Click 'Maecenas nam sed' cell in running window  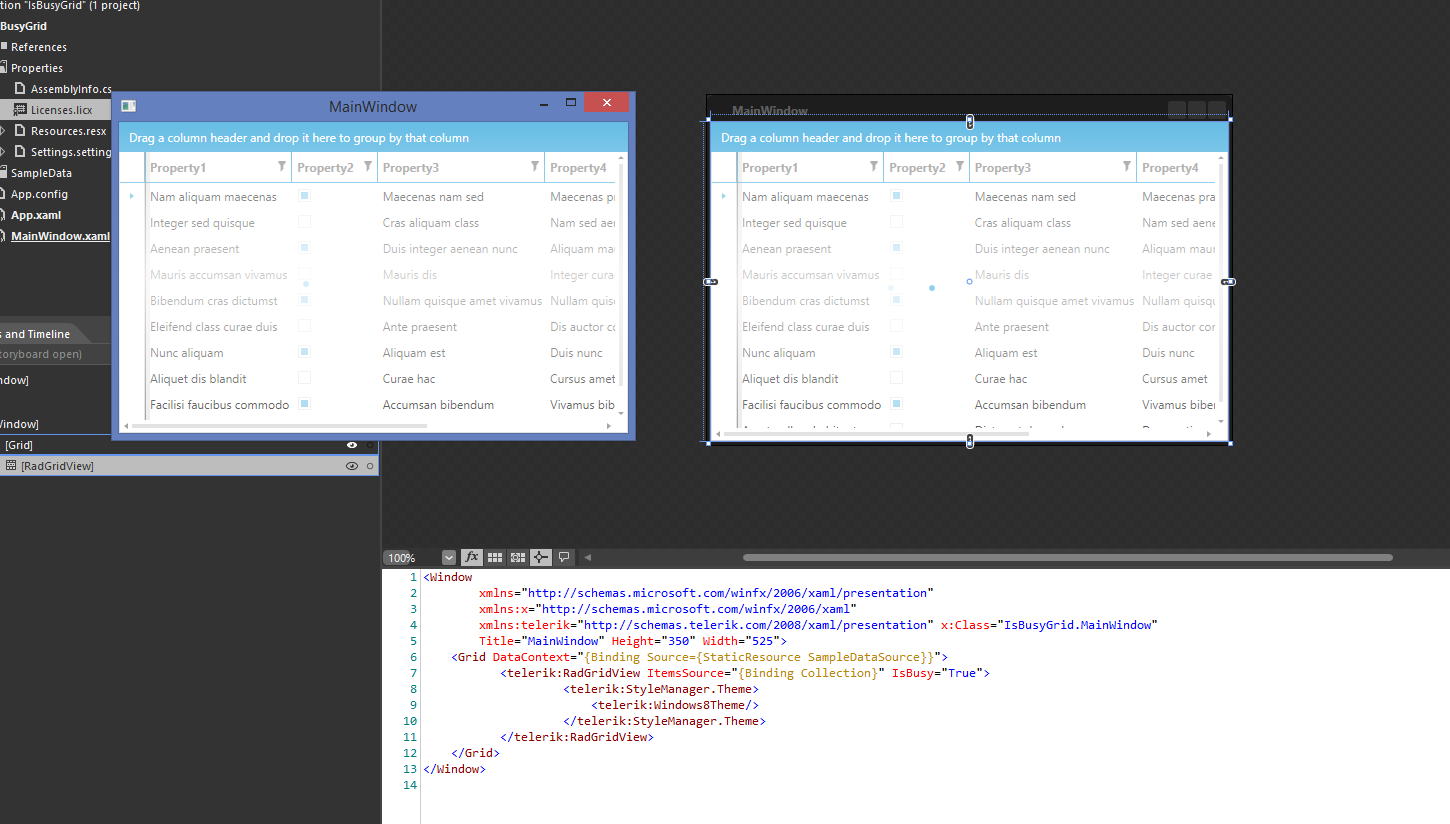pos(433,197)
